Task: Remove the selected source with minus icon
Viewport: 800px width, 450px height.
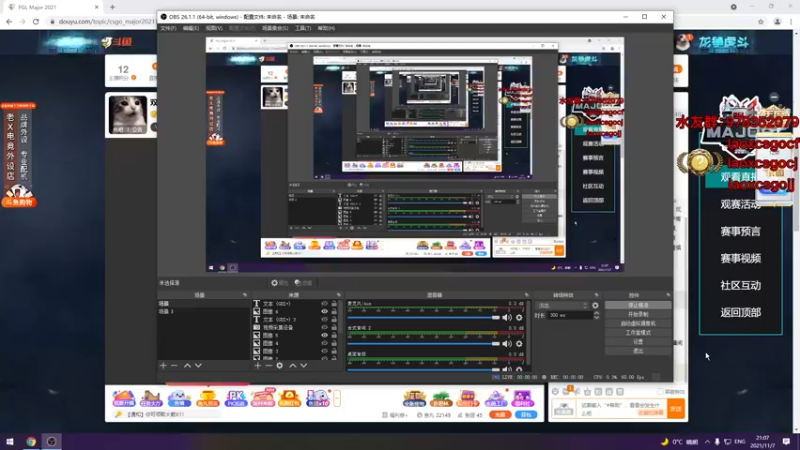Action: pyautogui.click(x=268, y=365)
